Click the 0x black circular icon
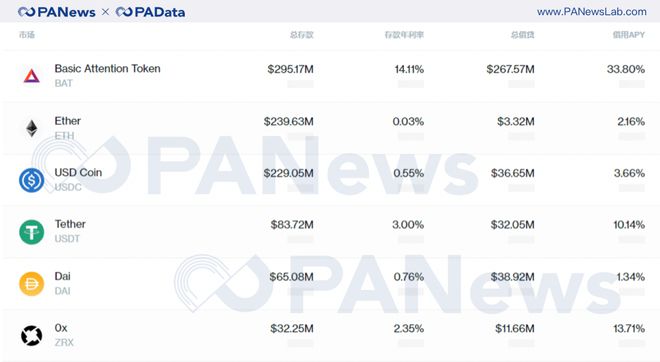 coord(32,335)
